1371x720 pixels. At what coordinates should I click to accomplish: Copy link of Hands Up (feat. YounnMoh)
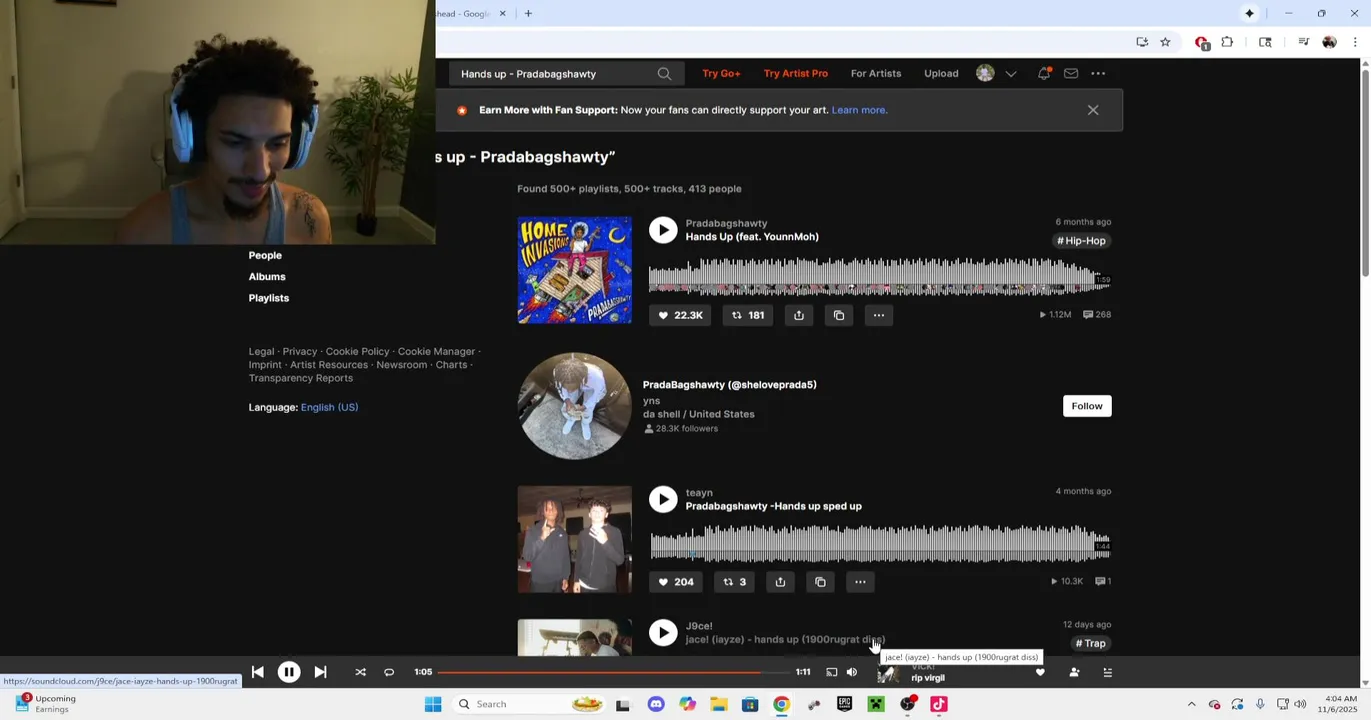click(839, 315)
